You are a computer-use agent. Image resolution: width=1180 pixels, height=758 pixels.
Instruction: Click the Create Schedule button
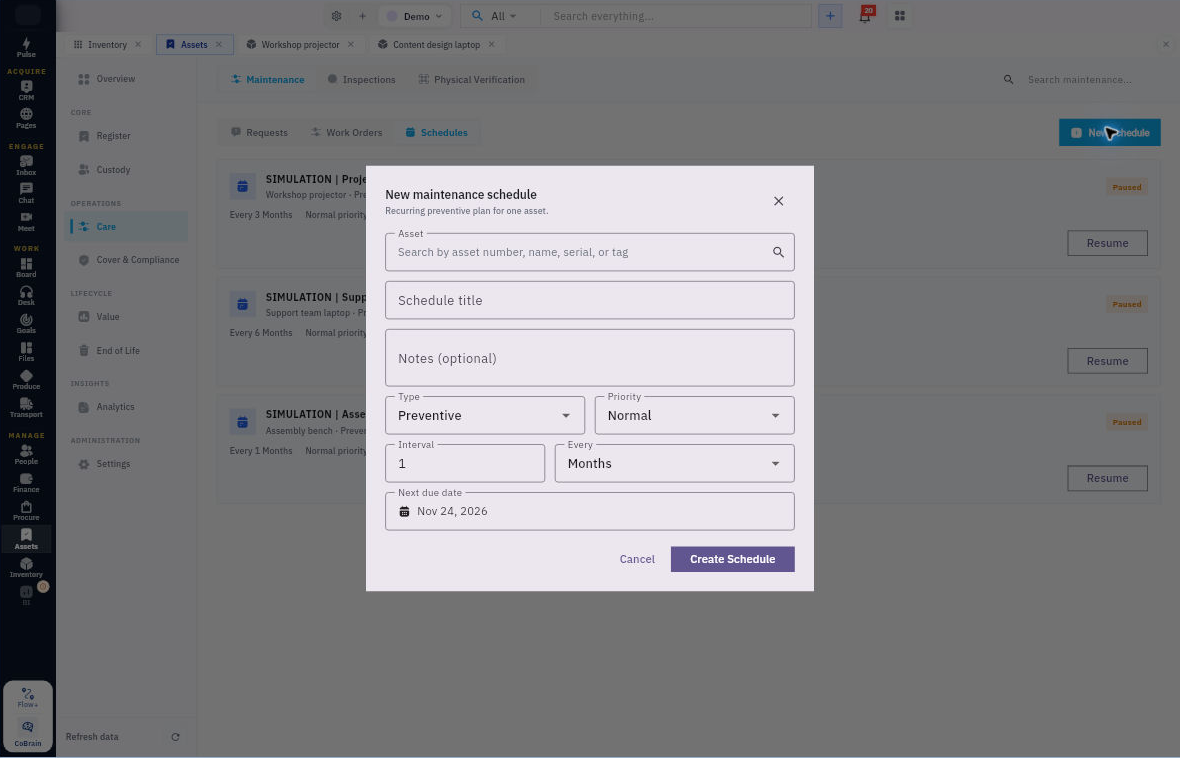(x=732, y=559)
